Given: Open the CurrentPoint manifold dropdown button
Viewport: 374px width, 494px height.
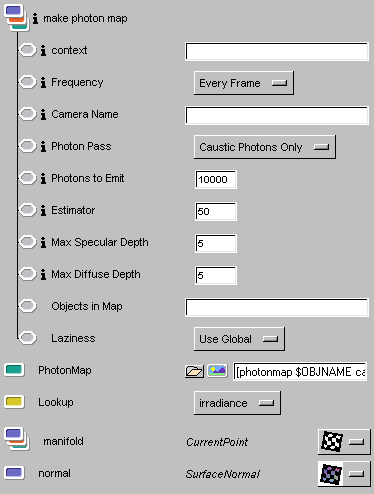Looking at the screenshot, I should (x=356, y=442).
